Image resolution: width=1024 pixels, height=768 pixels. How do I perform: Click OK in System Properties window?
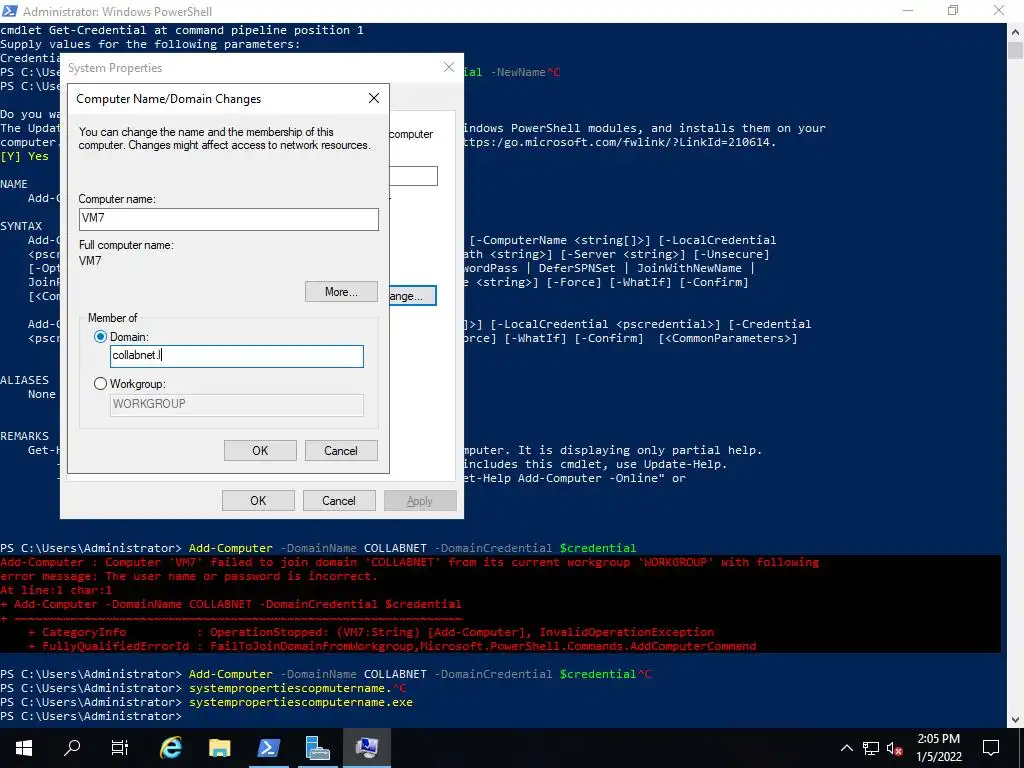coord(258,500)
